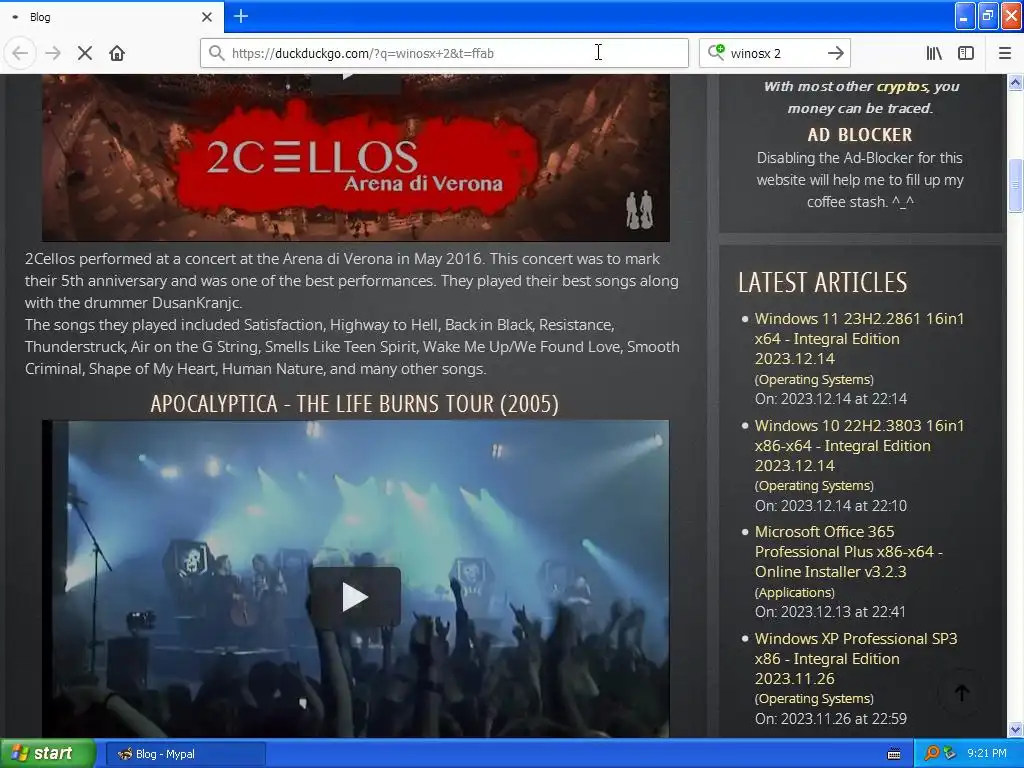This screenshot has width=1024, height=768.
Task: Open the Library bookmarks panel
Action: coord(935,53)
